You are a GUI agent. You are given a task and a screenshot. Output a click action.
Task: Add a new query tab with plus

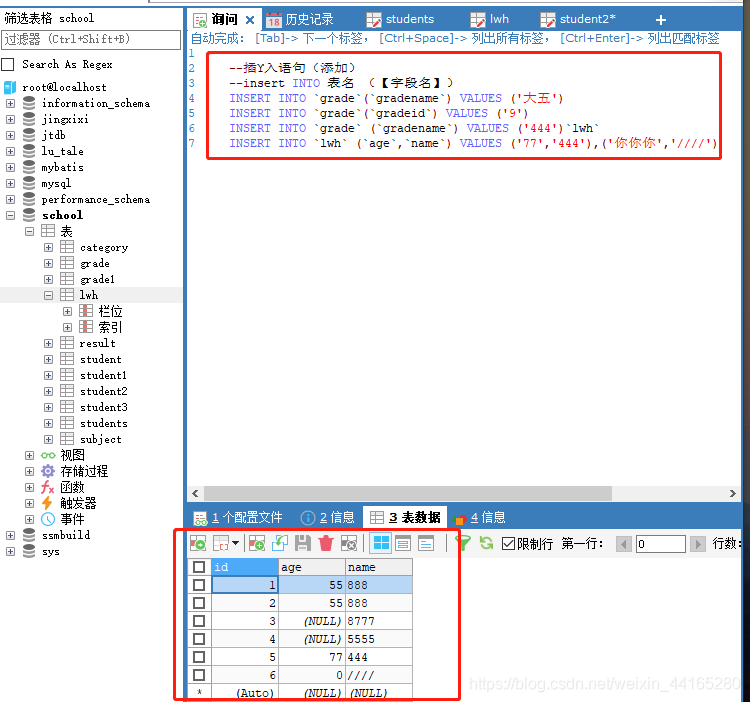click(661, 20)
